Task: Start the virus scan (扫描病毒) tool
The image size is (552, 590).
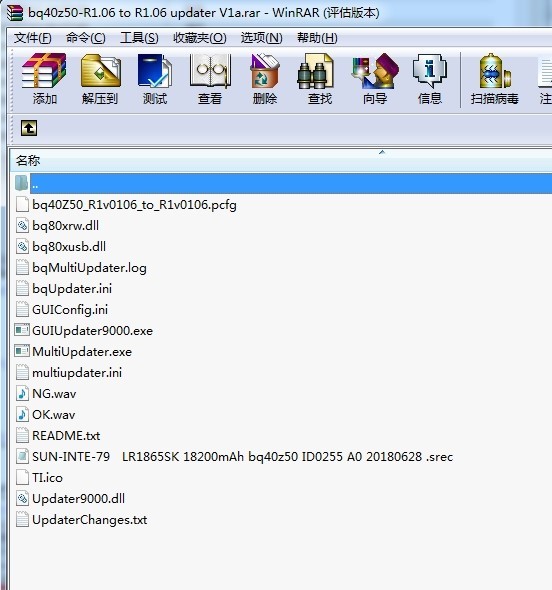Action: tap(494, 79)
